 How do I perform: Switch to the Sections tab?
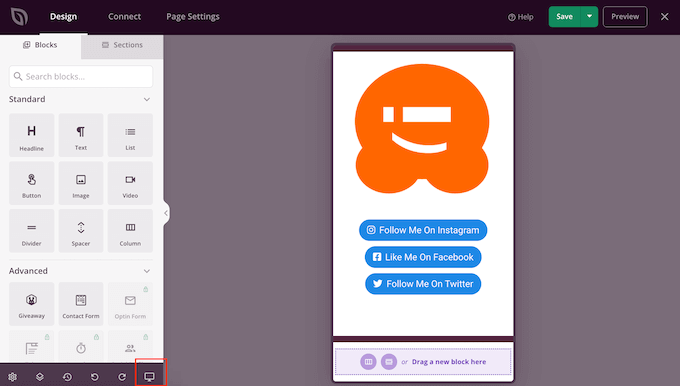tap(122, 45)
